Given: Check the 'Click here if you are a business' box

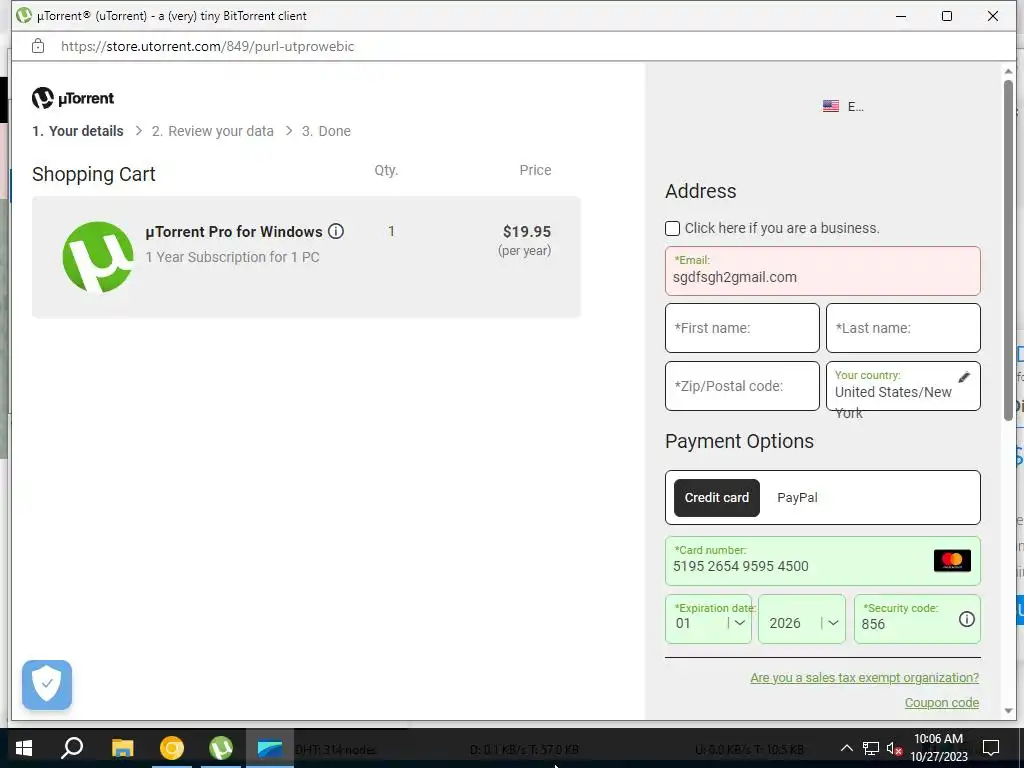Looking at the screenshot, I should [672, 228].
